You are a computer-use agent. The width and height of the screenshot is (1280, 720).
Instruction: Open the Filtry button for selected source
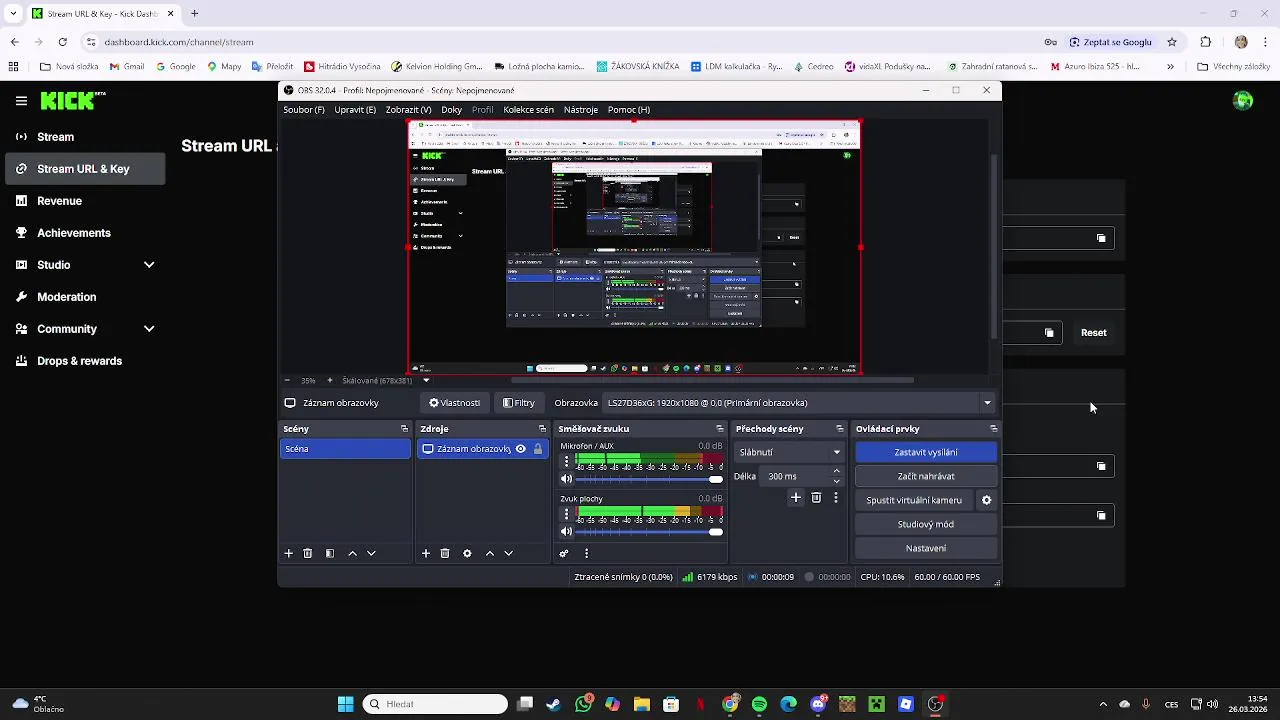pyautogui.click(x=519, y=403)
